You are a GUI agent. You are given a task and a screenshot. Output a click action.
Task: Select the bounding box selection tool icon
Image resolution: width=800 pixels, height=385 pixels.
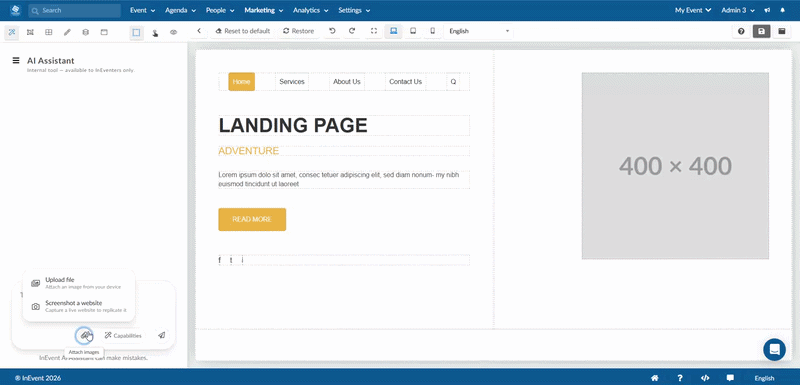30,32
